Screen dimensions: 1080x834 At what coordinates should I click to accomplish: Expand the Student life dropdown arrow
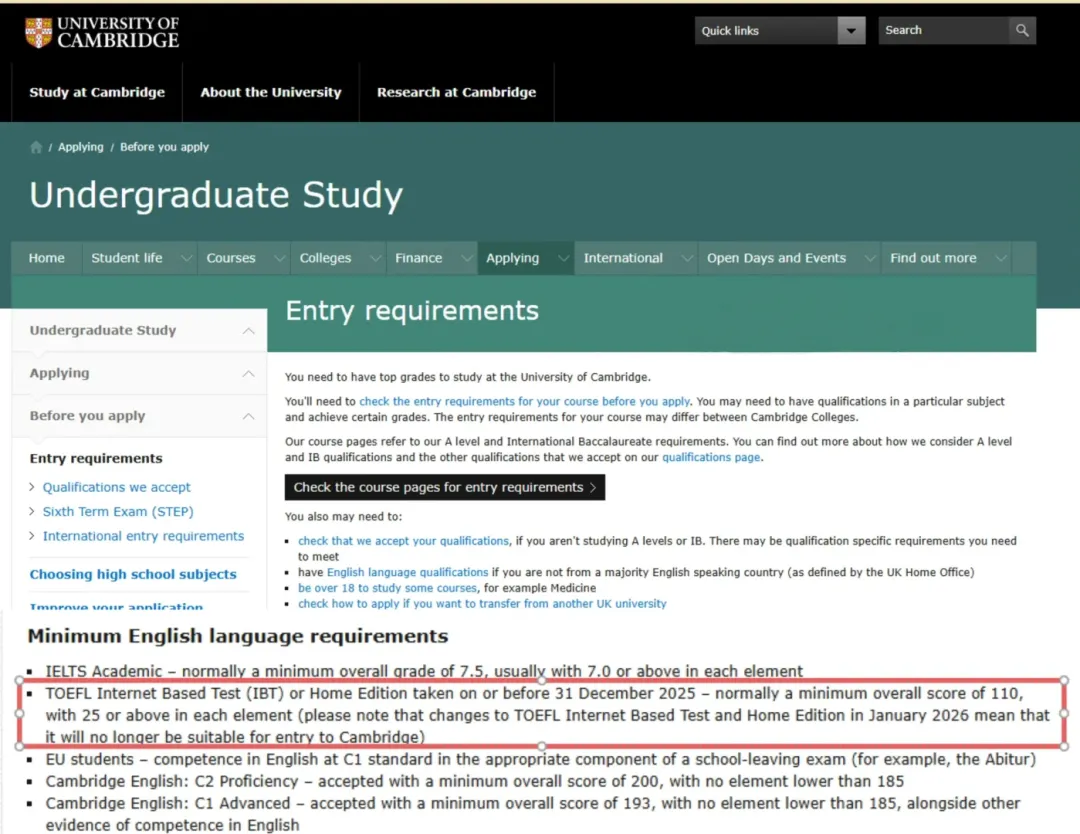click(x=185, y=258)
